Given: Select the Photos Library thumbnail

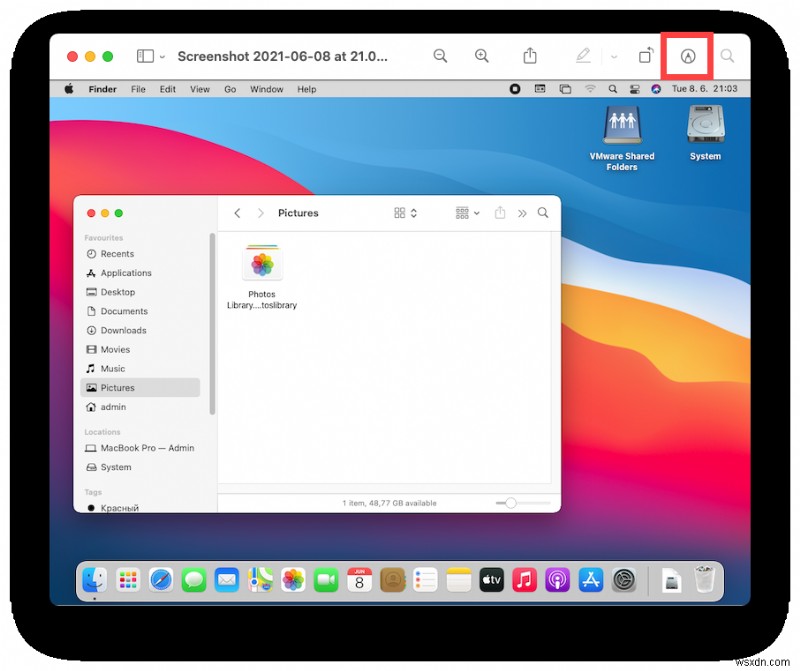Looking at the screenshot, I should point(262,264).
